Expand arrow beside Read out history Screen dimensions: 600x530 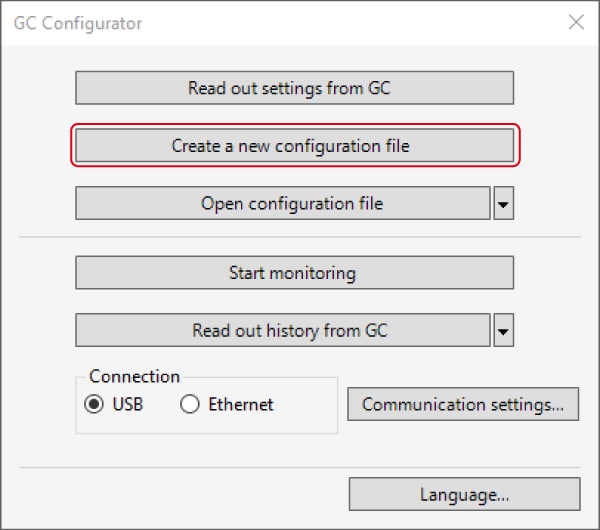click(x=504, y=330)
